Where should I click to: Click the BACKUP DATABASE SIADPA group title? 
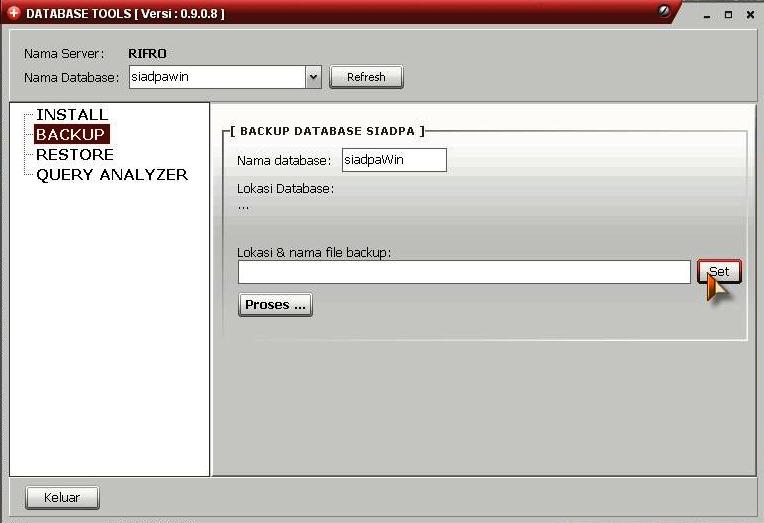327,131
